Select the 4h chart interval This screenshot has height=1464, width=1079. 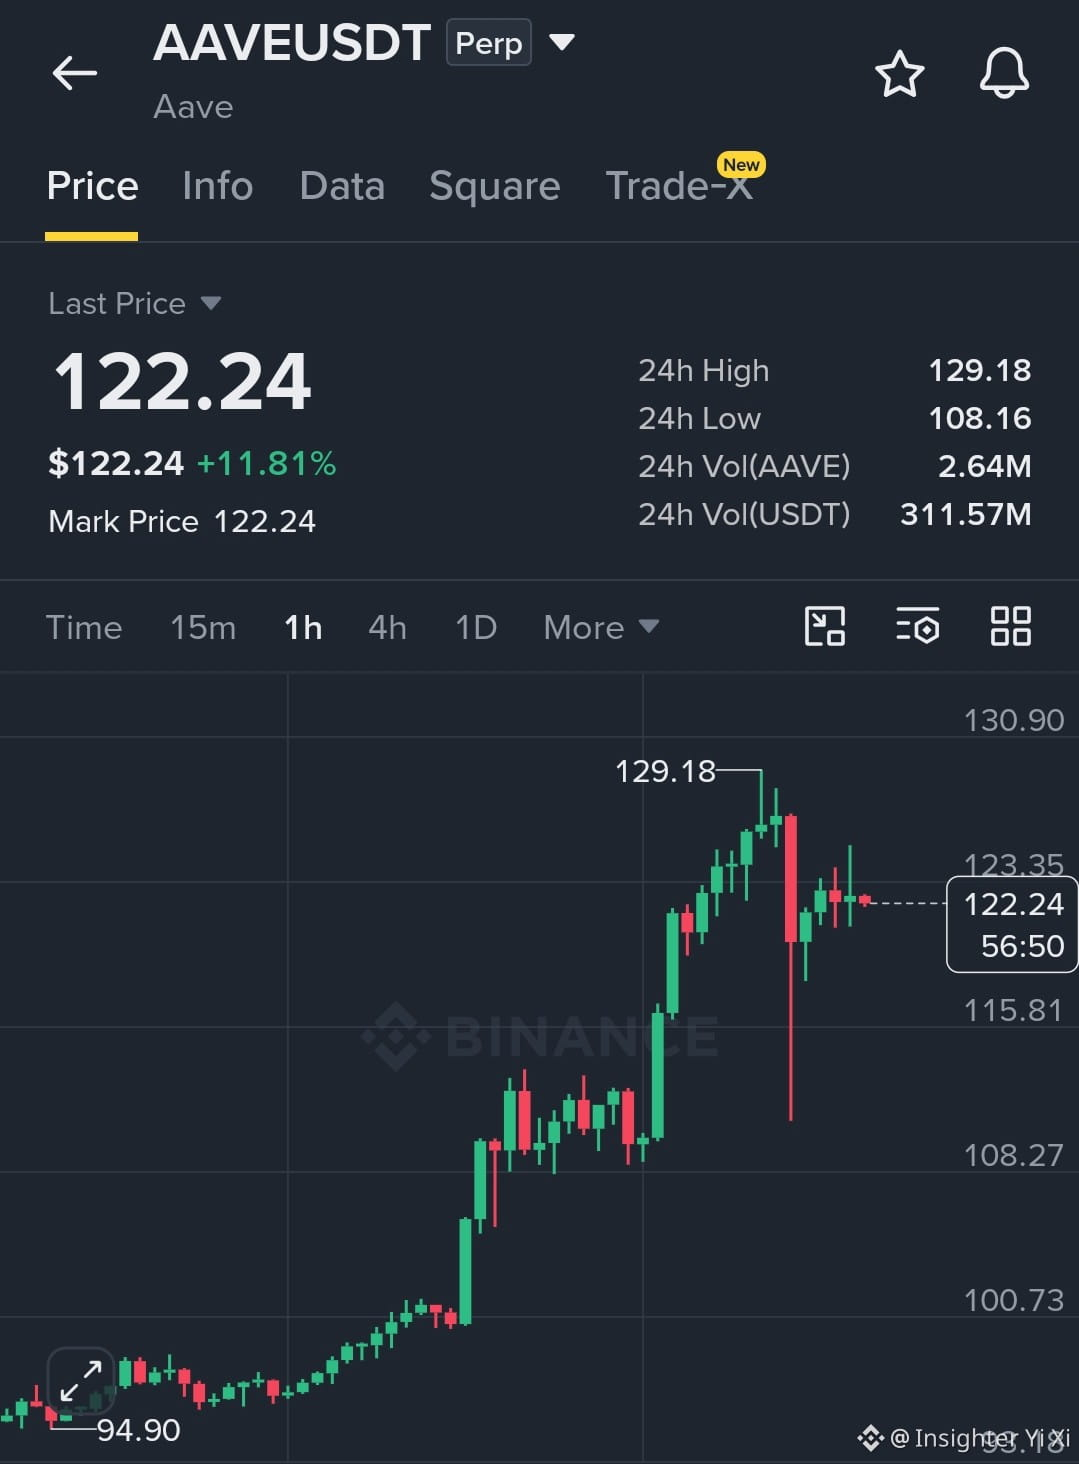pyautogui.click(x=387, y=627)
